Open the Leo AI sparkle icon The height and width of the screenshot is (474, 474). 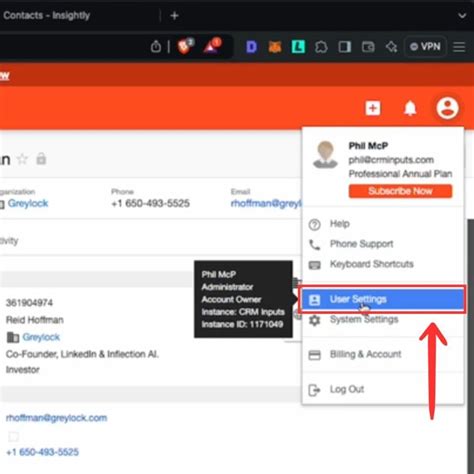coord(391,47)
